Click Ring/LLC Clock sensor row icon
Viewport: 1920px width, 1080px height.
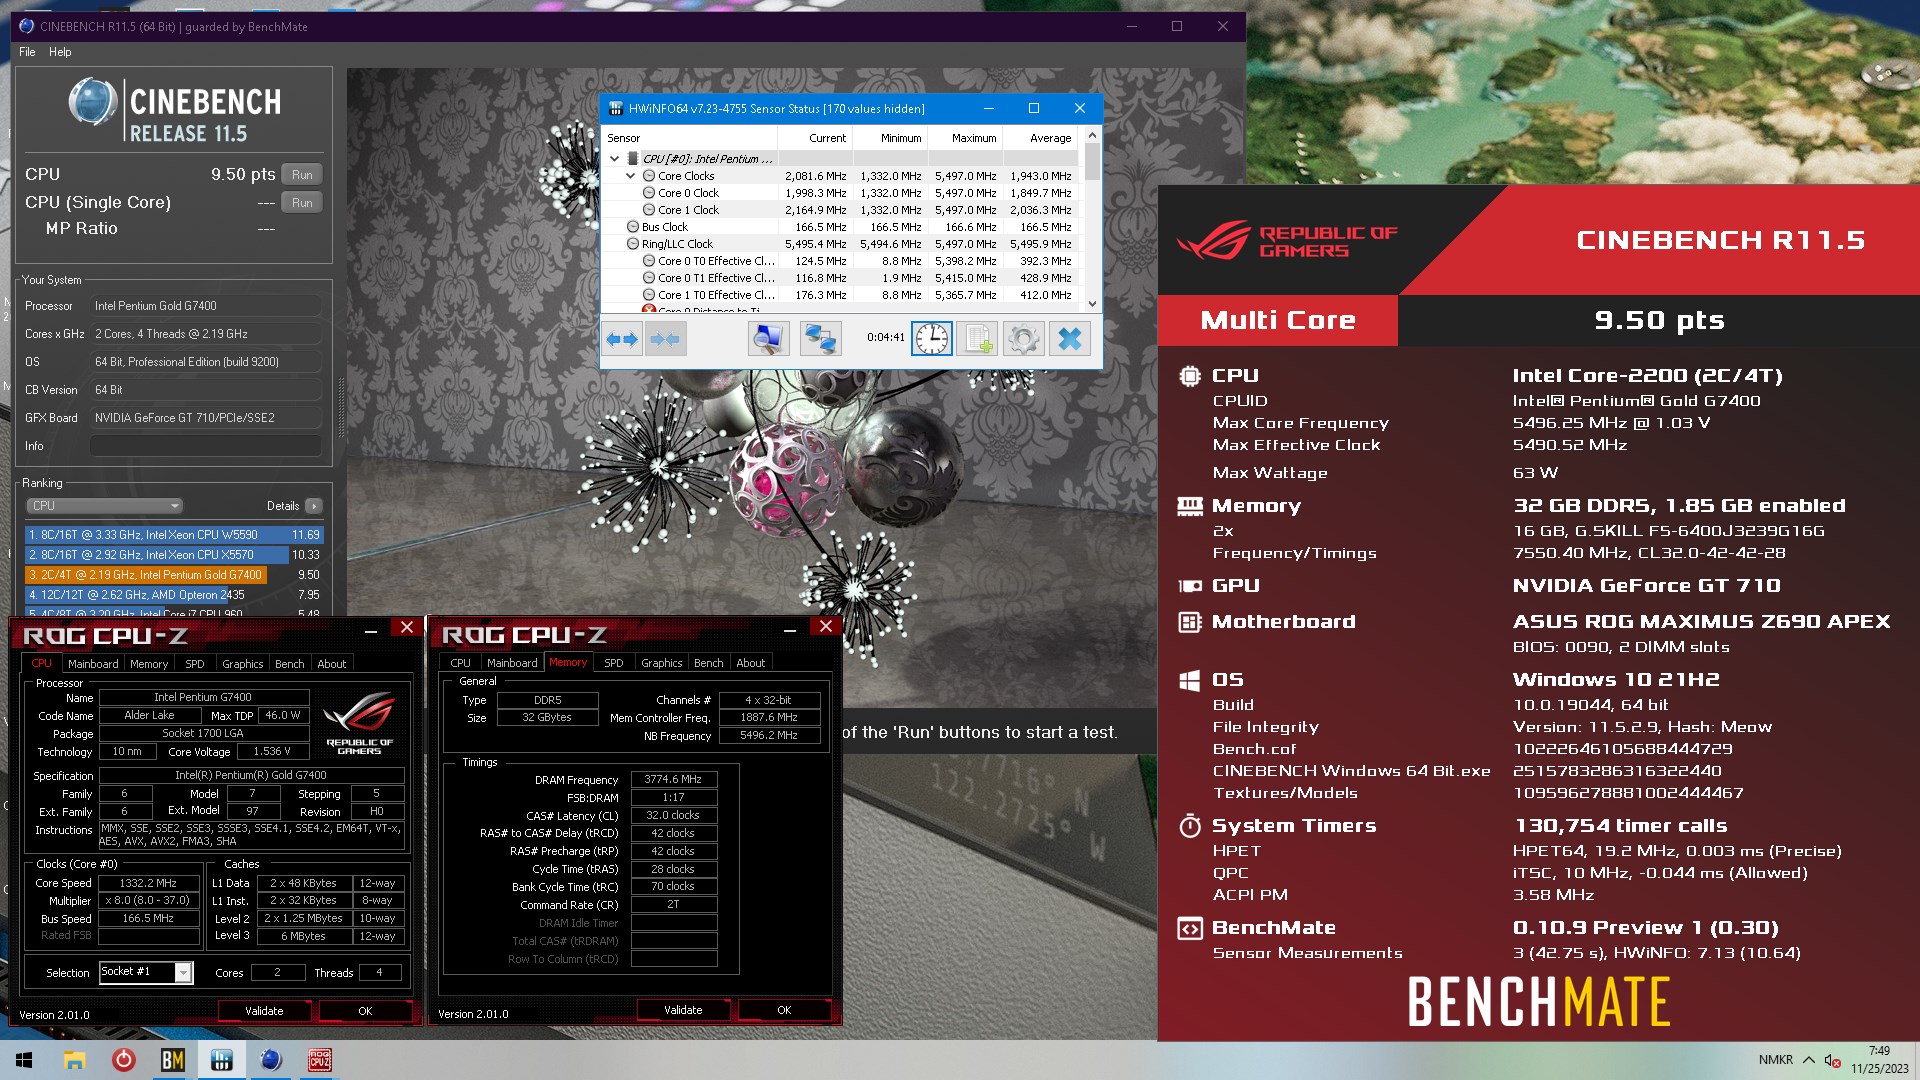pos(633,244)
